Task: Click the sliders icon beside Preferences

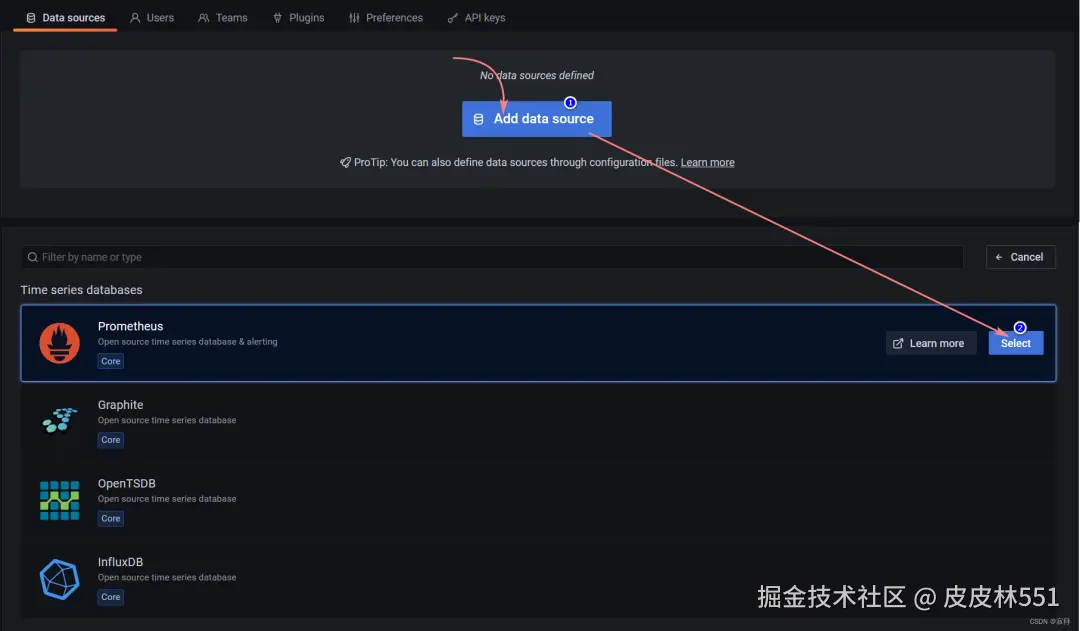Action: click(x=354, y=18)
